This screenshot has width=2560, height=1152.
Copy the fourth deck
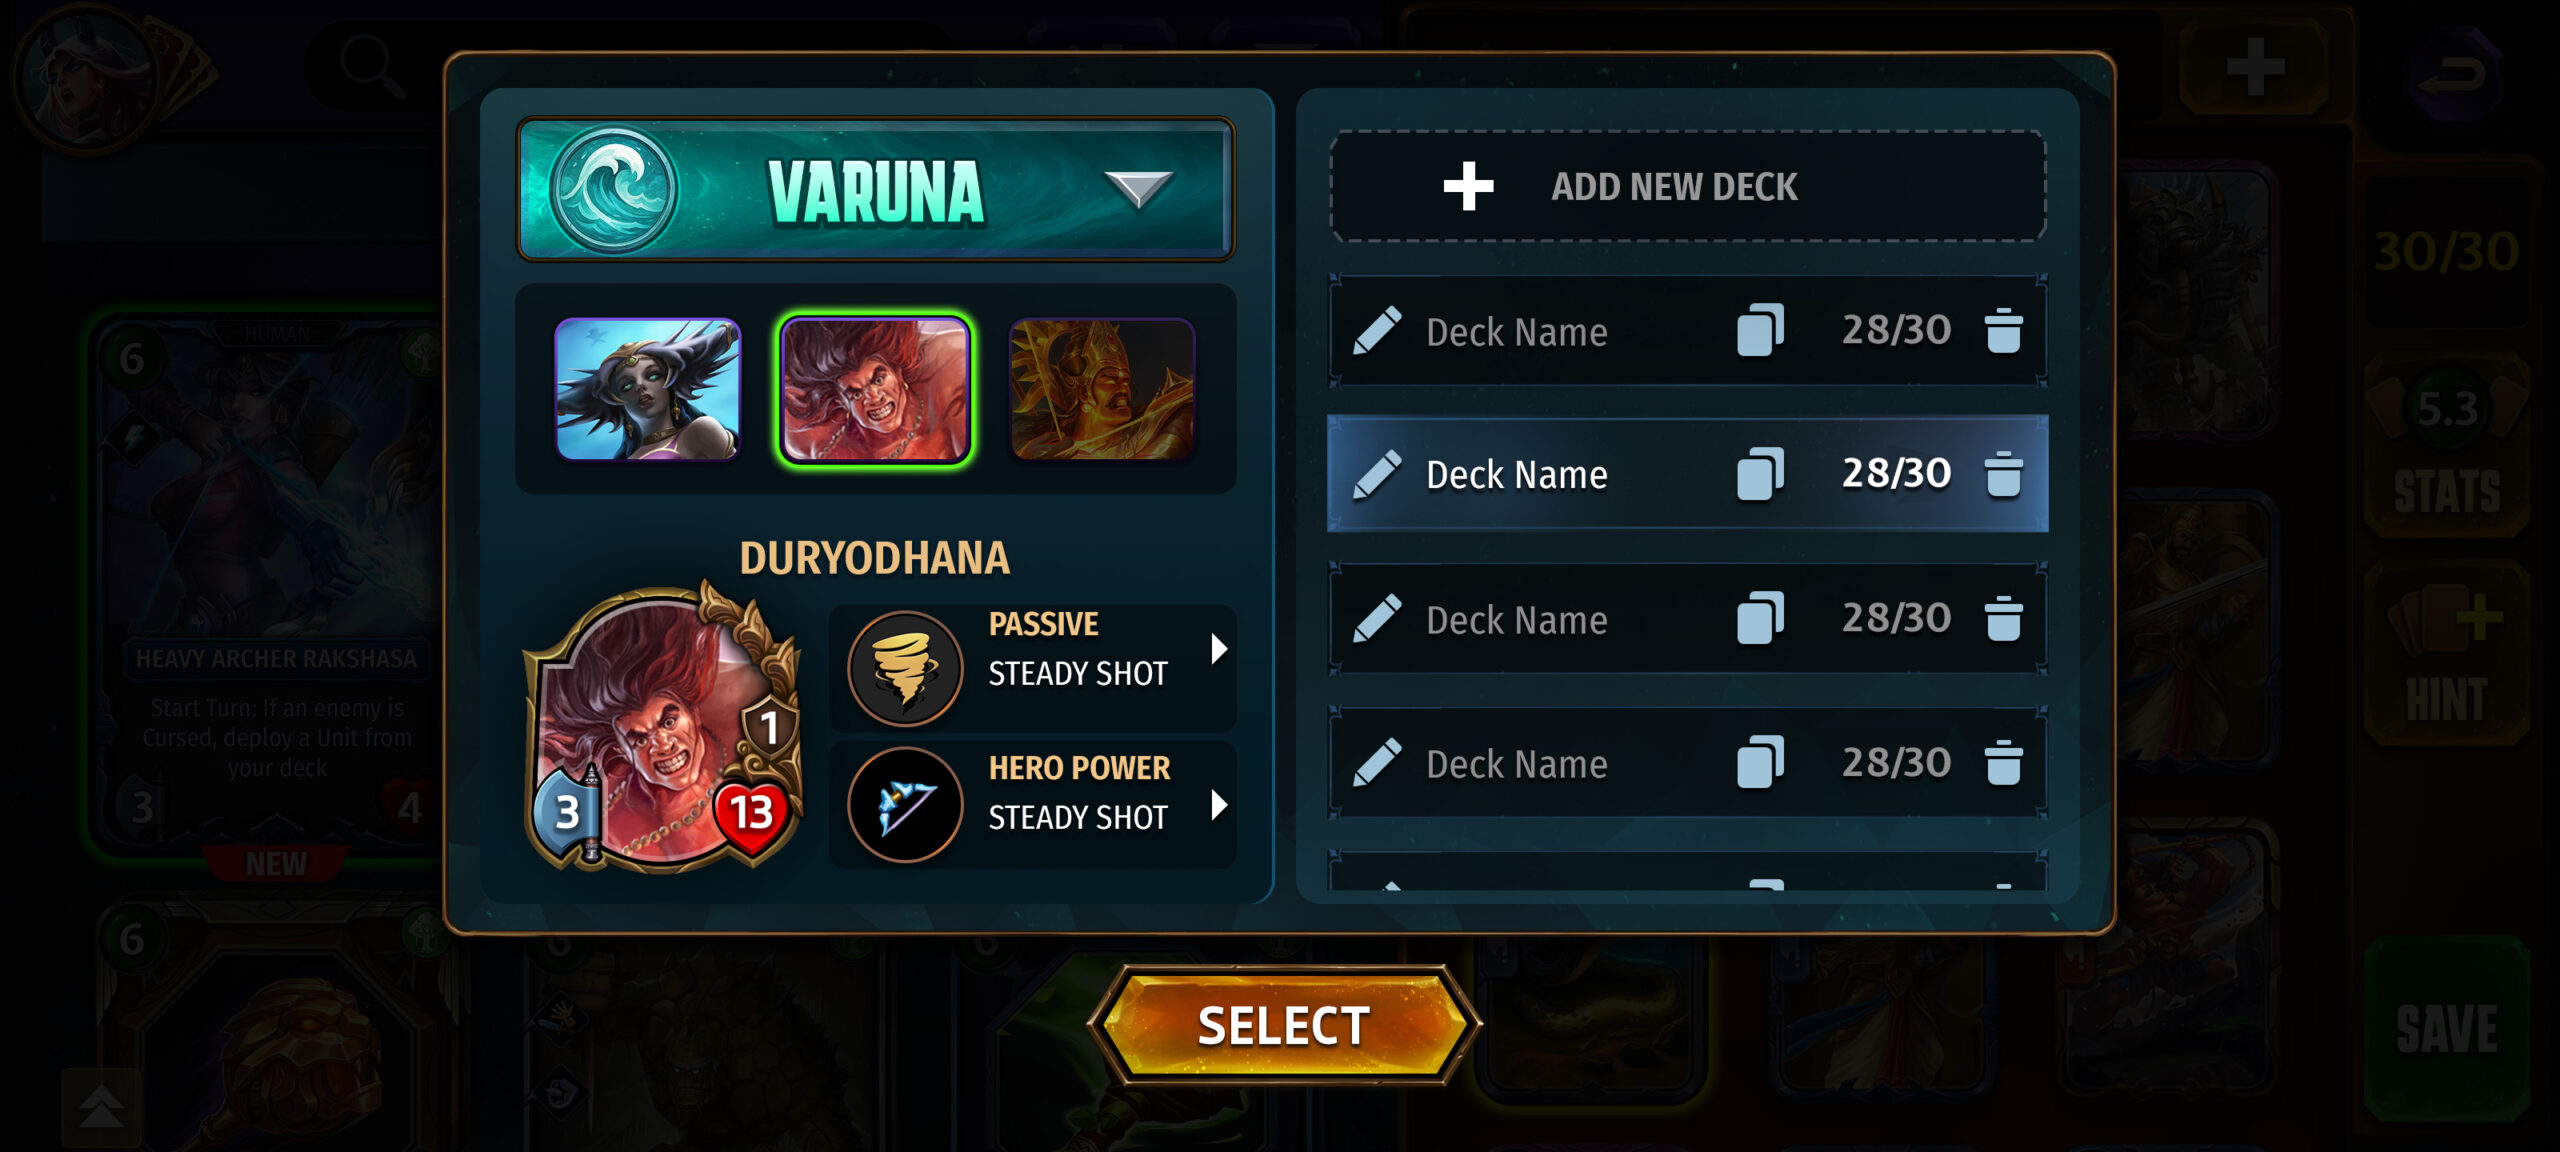pyautogui.click(x=1760, y=763)
